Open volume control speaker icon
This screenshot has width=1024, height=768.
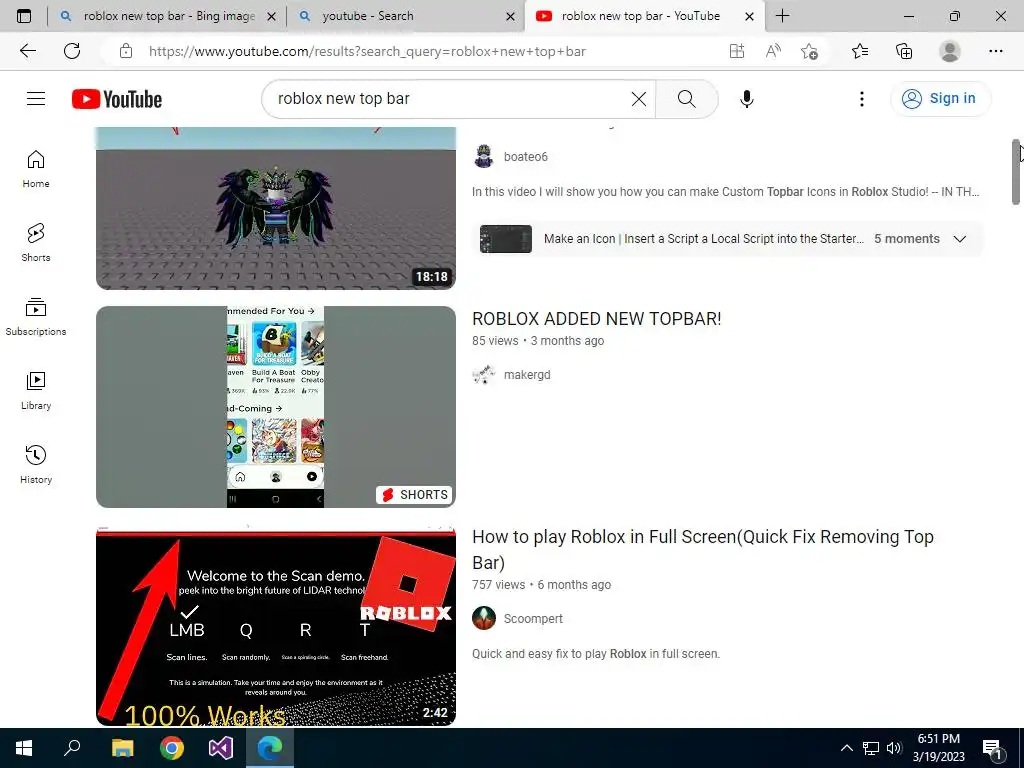894,748
